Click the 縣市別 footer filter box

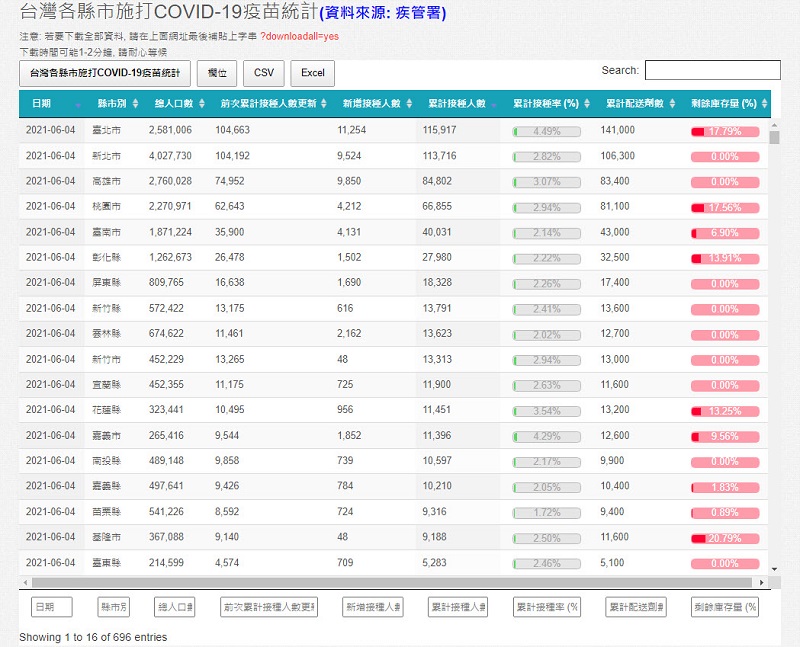coord(113,607)
